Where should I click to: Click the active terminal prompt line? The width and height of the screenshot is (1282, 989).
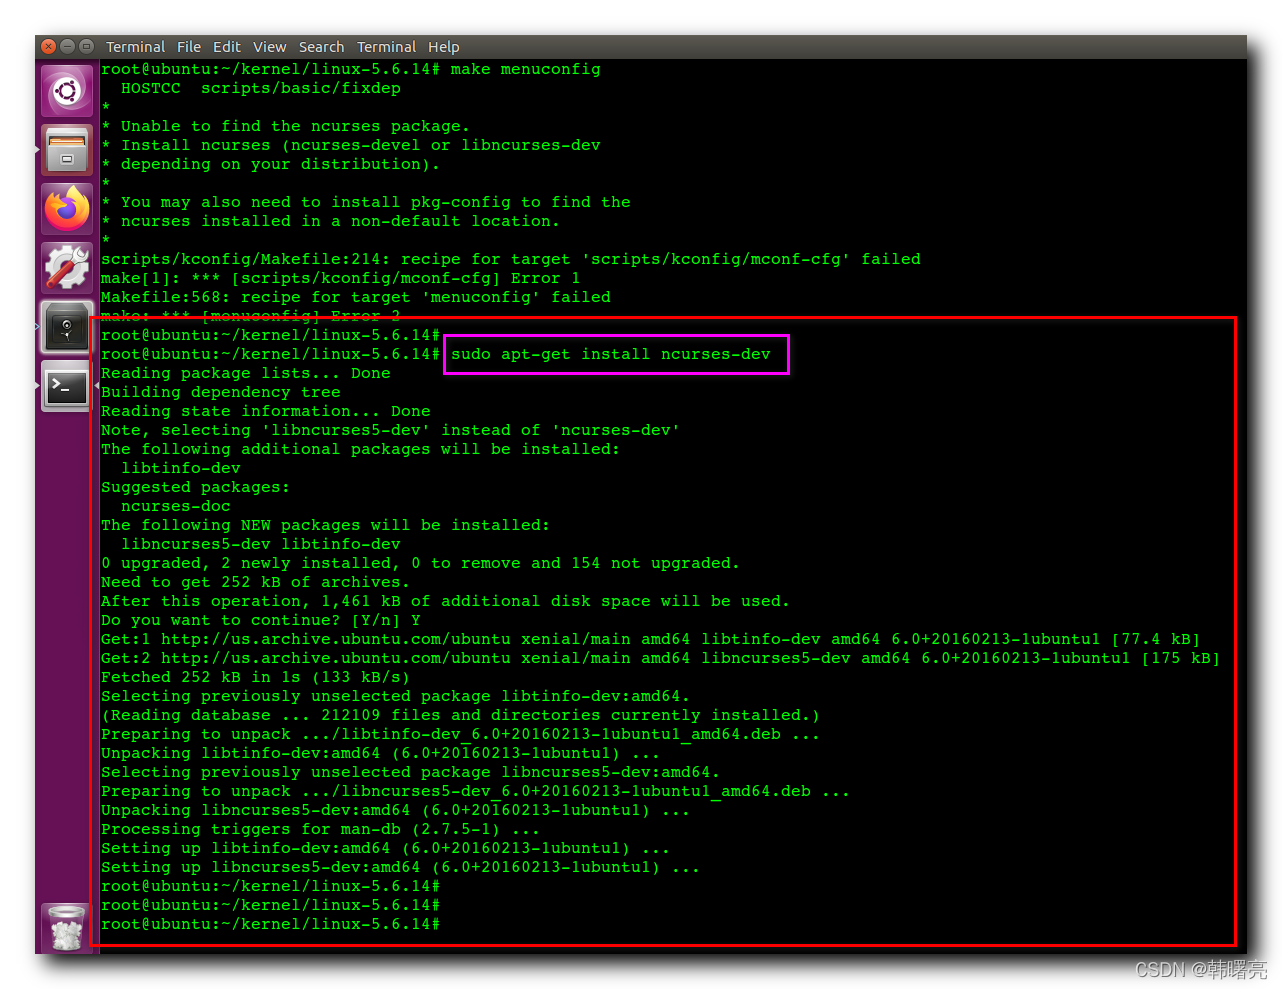[270, 924]
